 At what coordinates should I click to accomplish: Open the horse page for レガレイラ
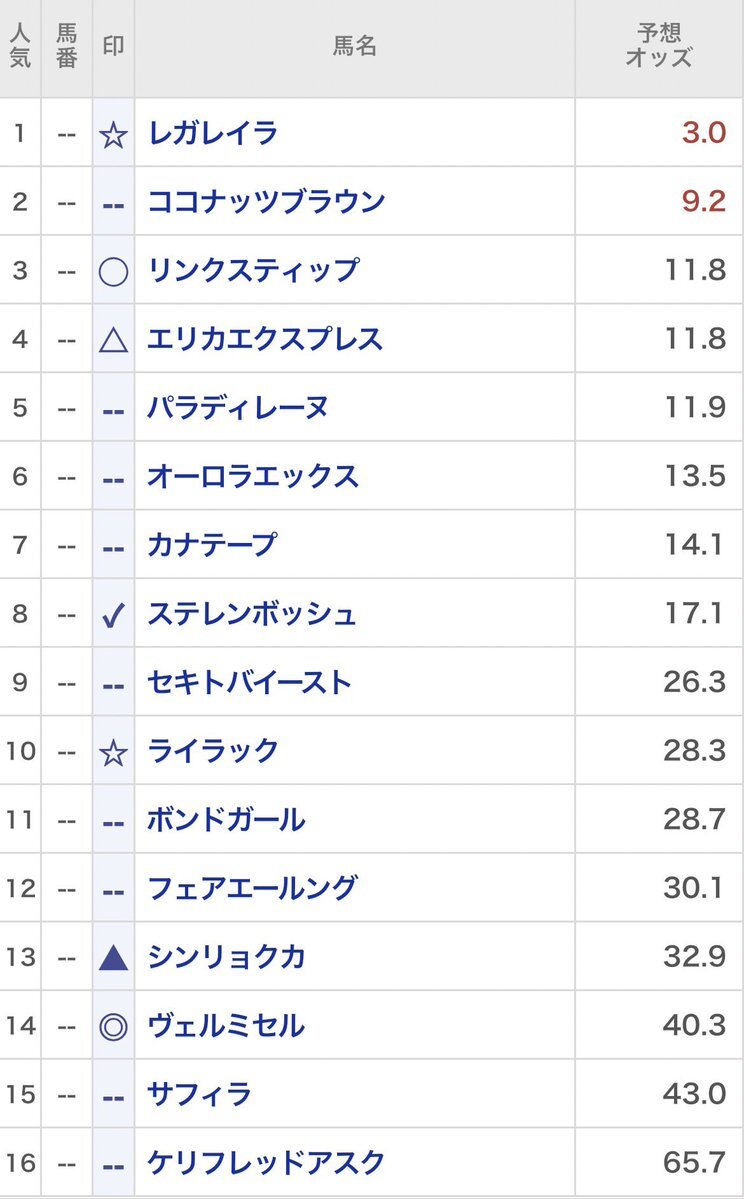click(x=212, y=133)
